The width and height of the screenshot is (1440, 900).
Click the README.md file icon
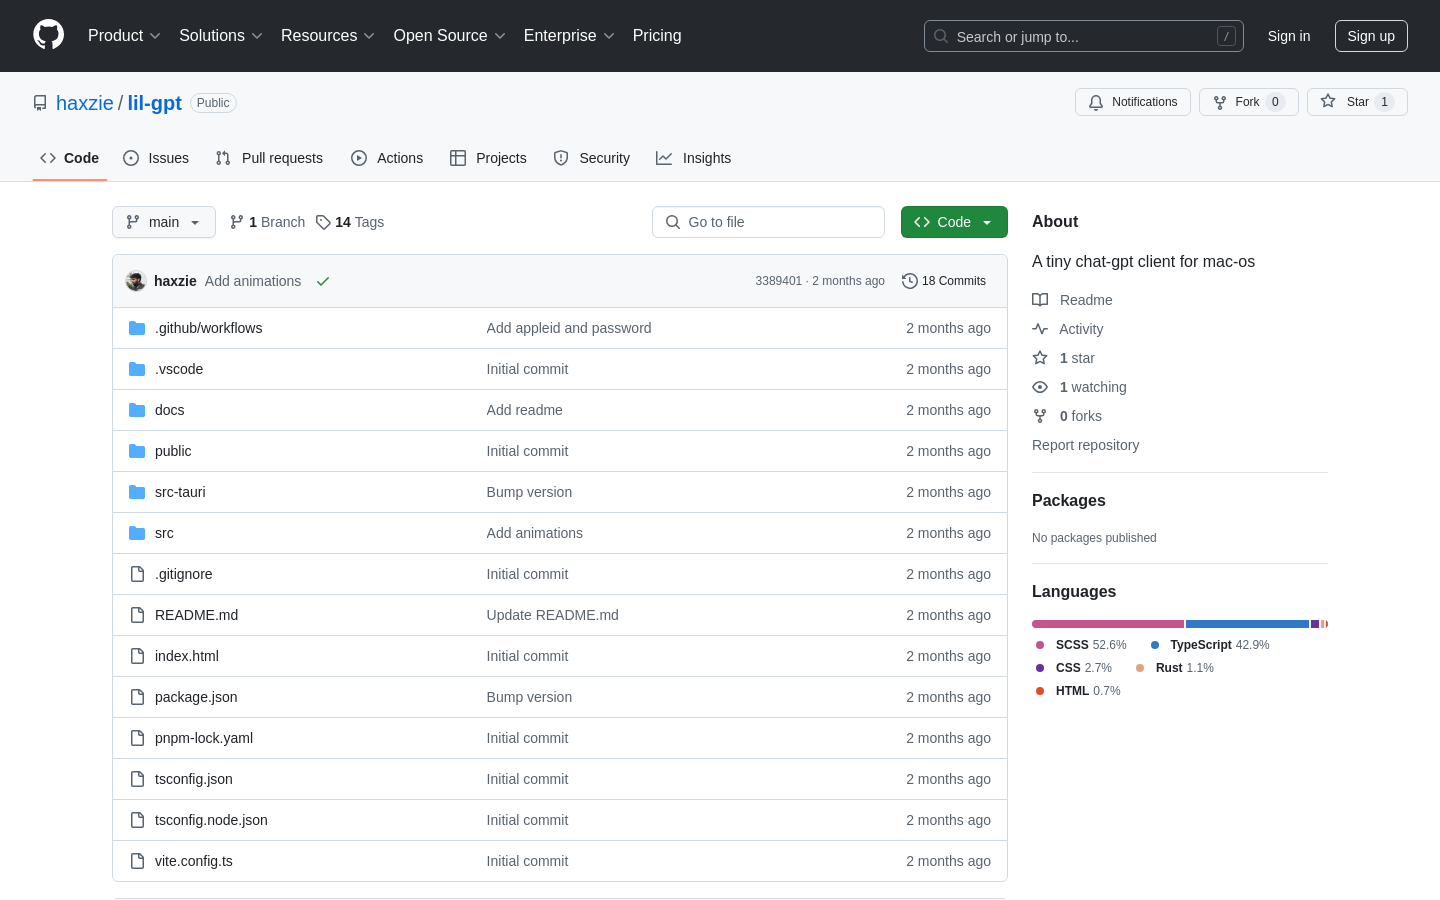(x=137, y=615)
